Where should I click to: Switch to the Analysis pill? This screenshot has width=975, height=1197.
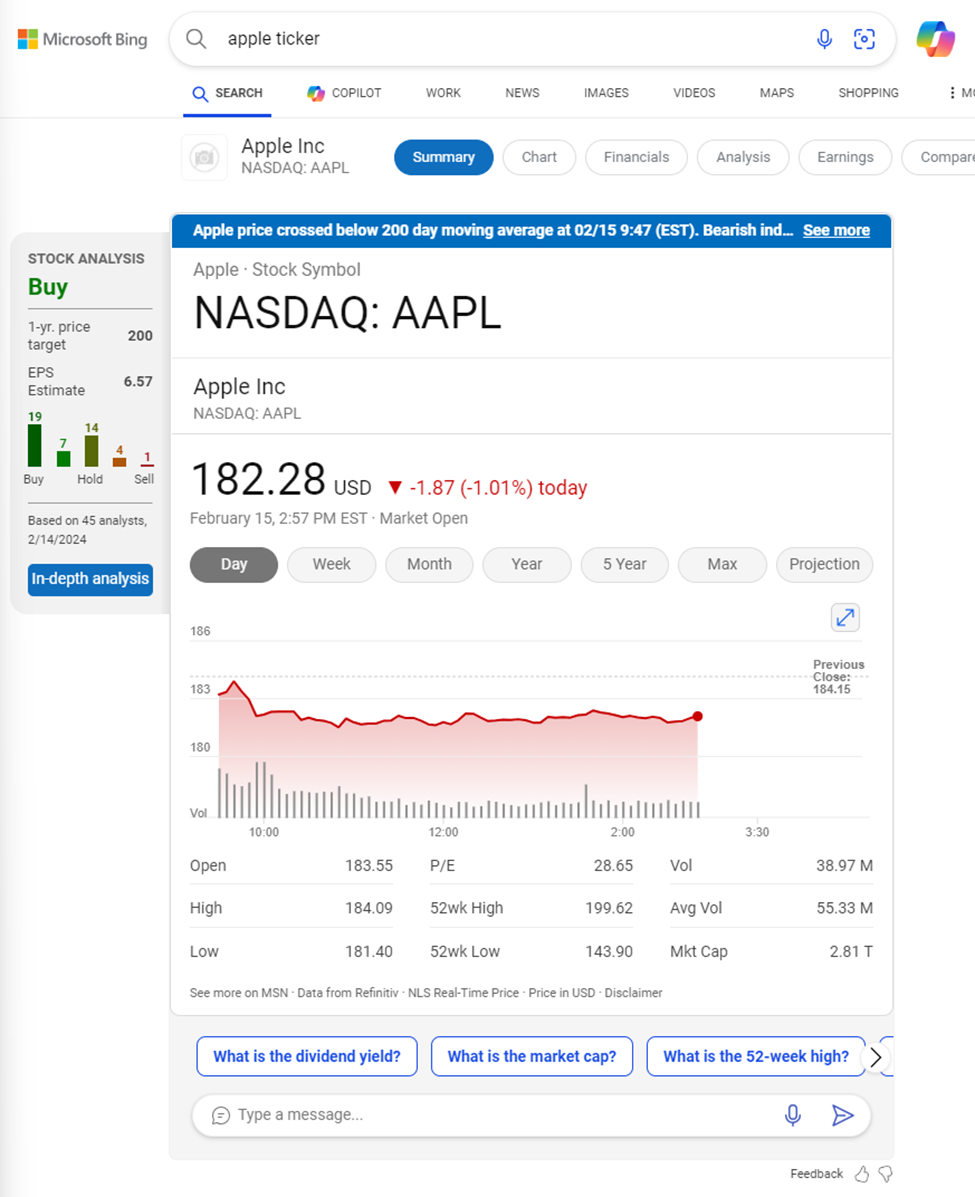point(743,157)
